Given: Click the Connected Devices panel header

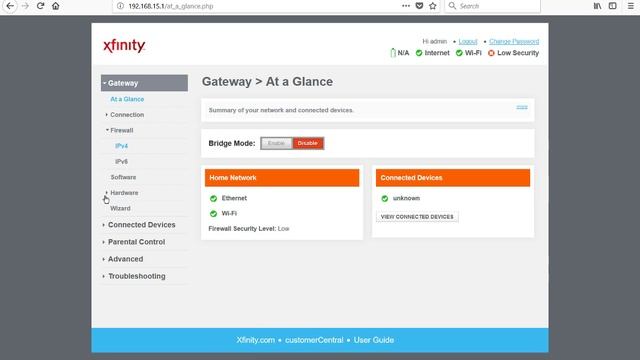Looking at the screenshot, I should [453, 178].
